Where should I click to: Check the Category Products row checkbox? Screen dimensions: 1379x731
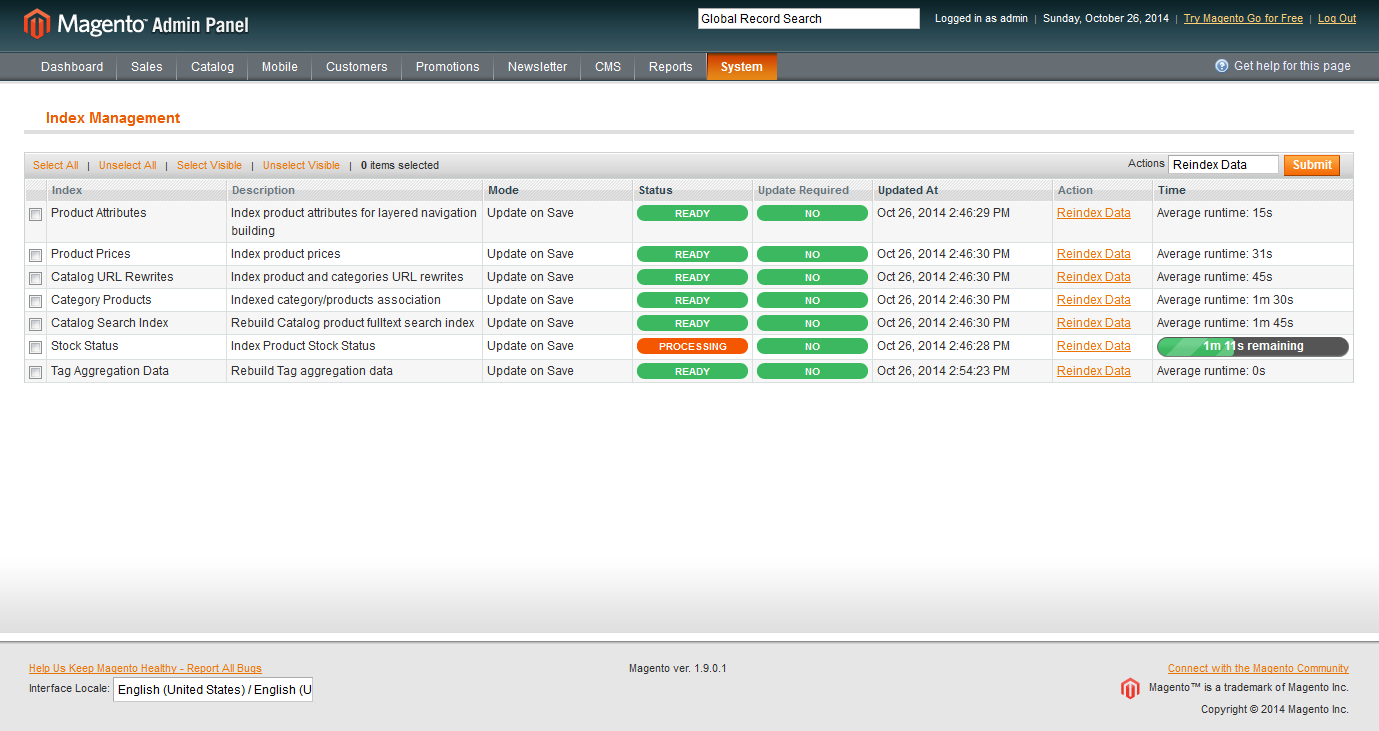click(36, 302)
